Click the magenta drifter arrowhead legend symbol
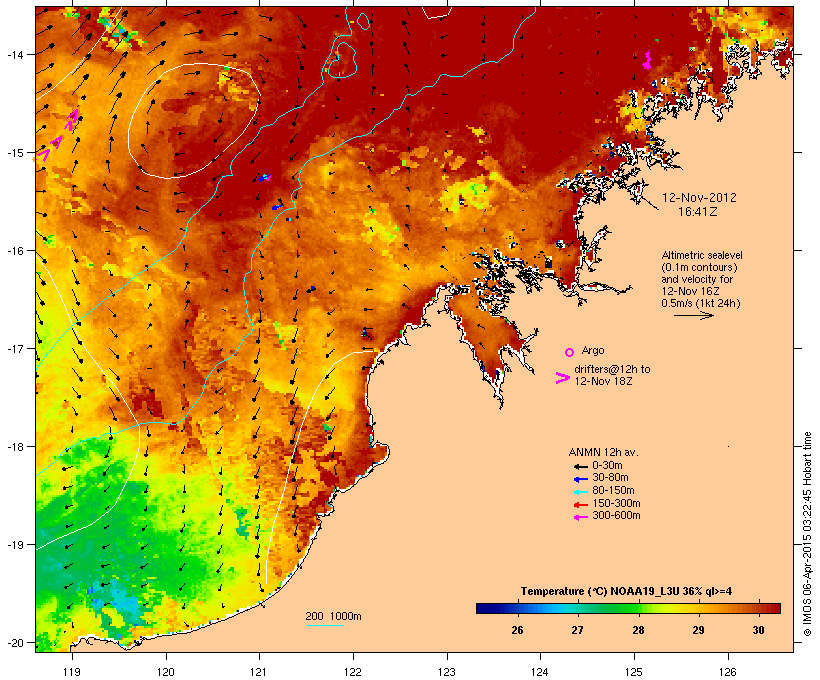 (x=562, y=378)
